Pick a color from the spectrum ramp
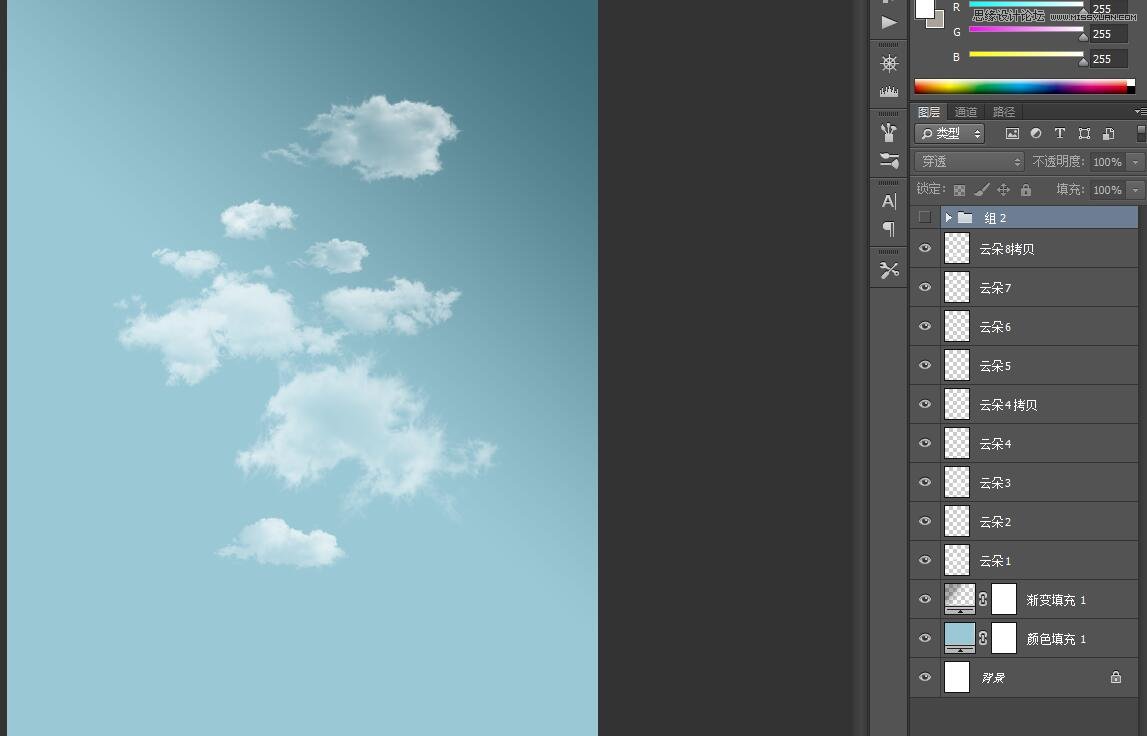Viewport: 1147px width, 736px height. click(1024, 86)
